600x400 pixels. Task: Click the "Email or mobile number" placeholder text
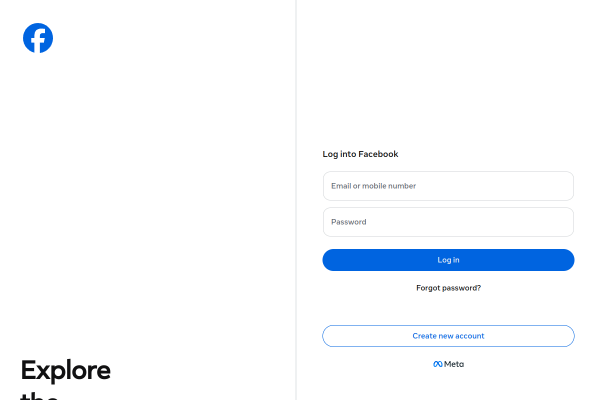374,186
